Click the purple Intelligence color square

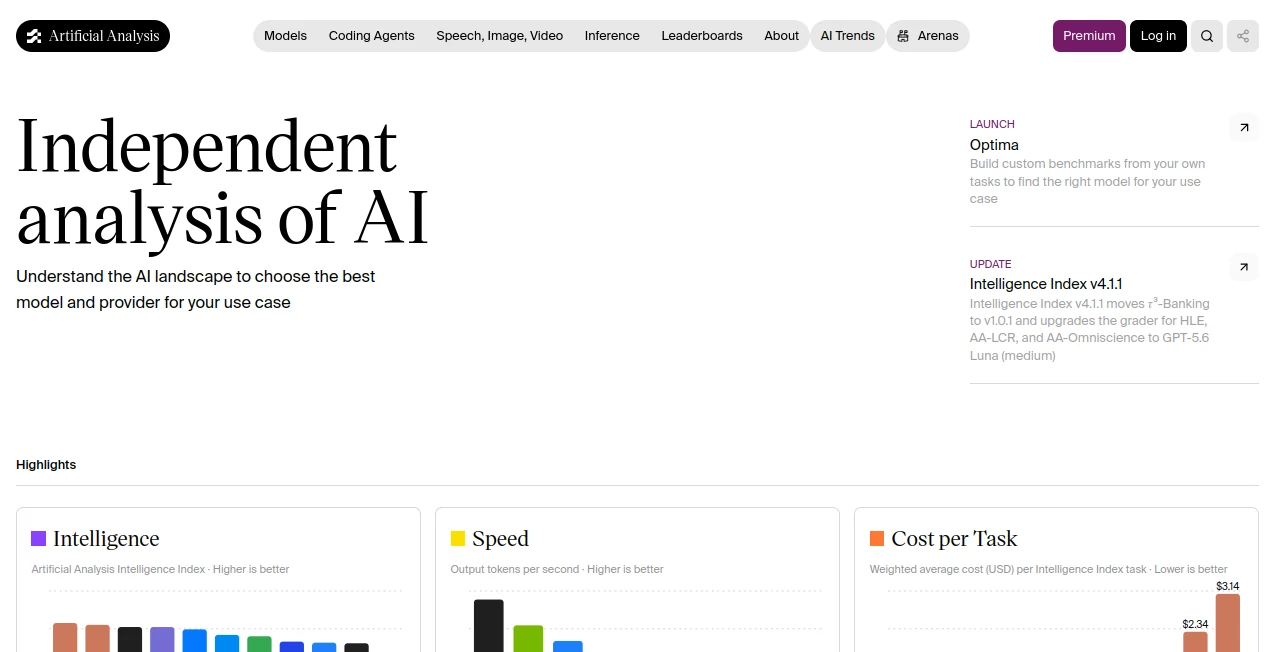[39, 538]
